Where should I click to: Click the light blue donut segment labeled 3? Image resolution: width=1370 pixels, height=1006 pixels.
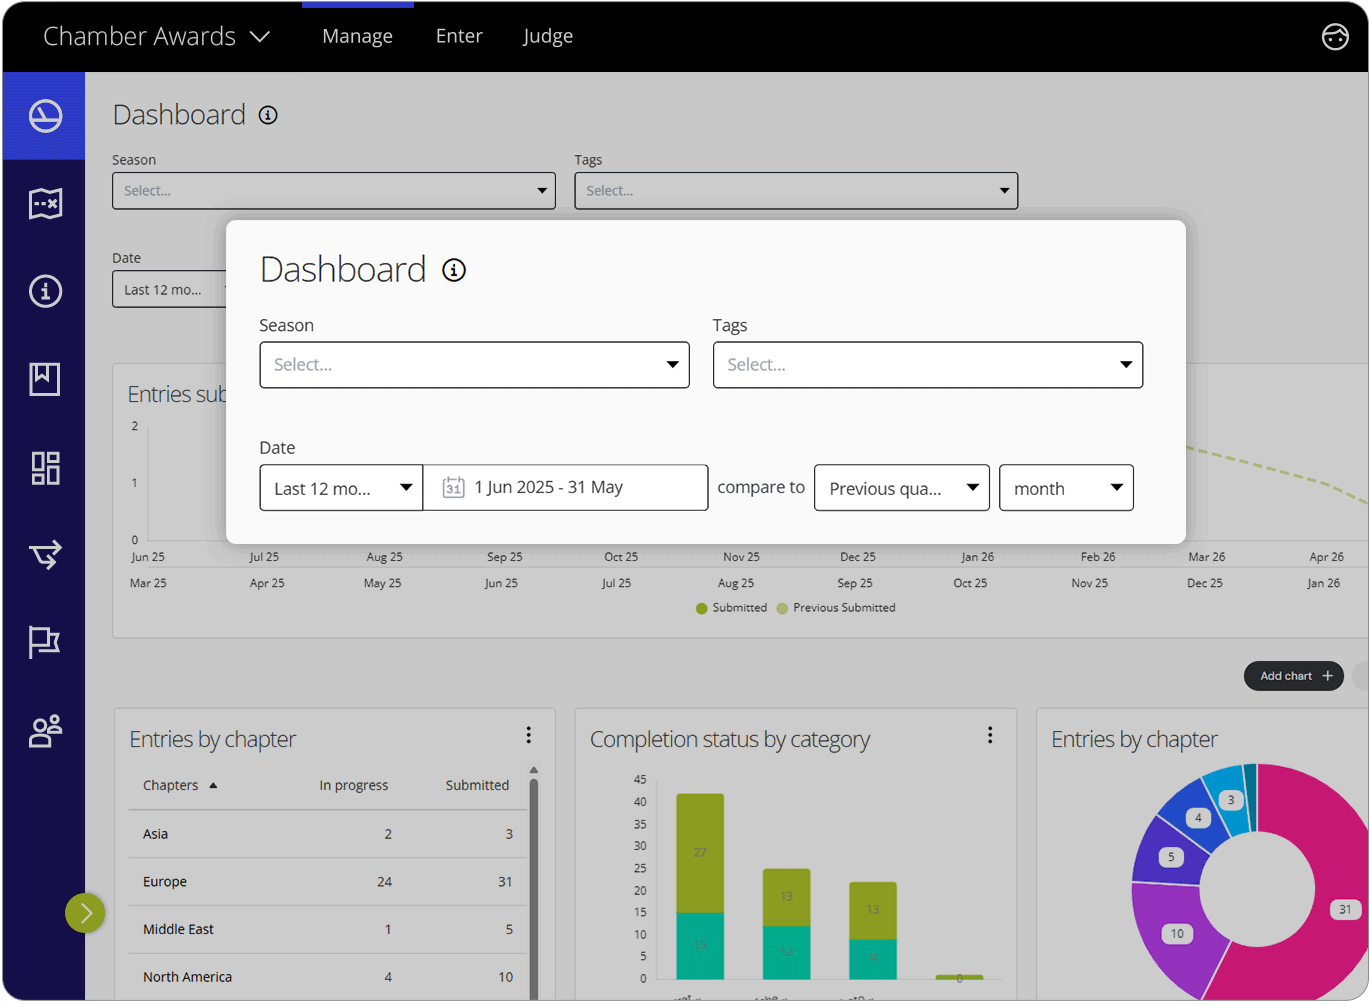click(x=1231, y=800)
